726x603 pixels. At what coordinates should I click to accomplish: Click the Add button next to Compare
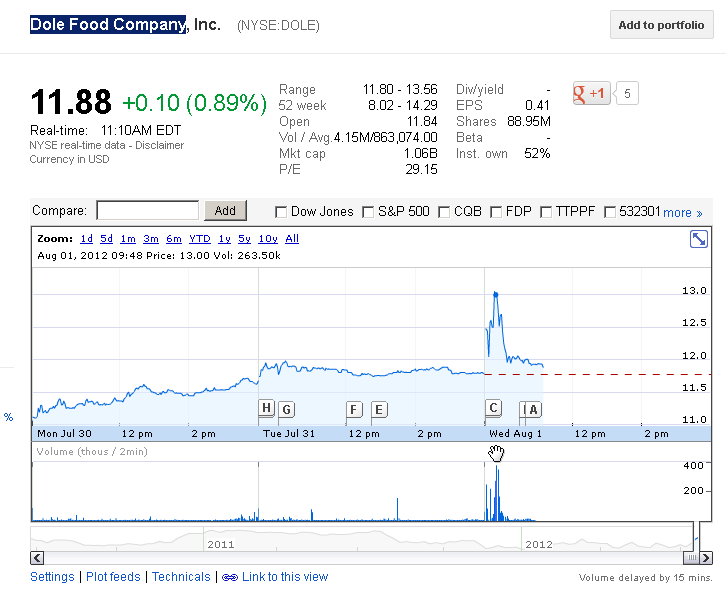coord(225,210)
